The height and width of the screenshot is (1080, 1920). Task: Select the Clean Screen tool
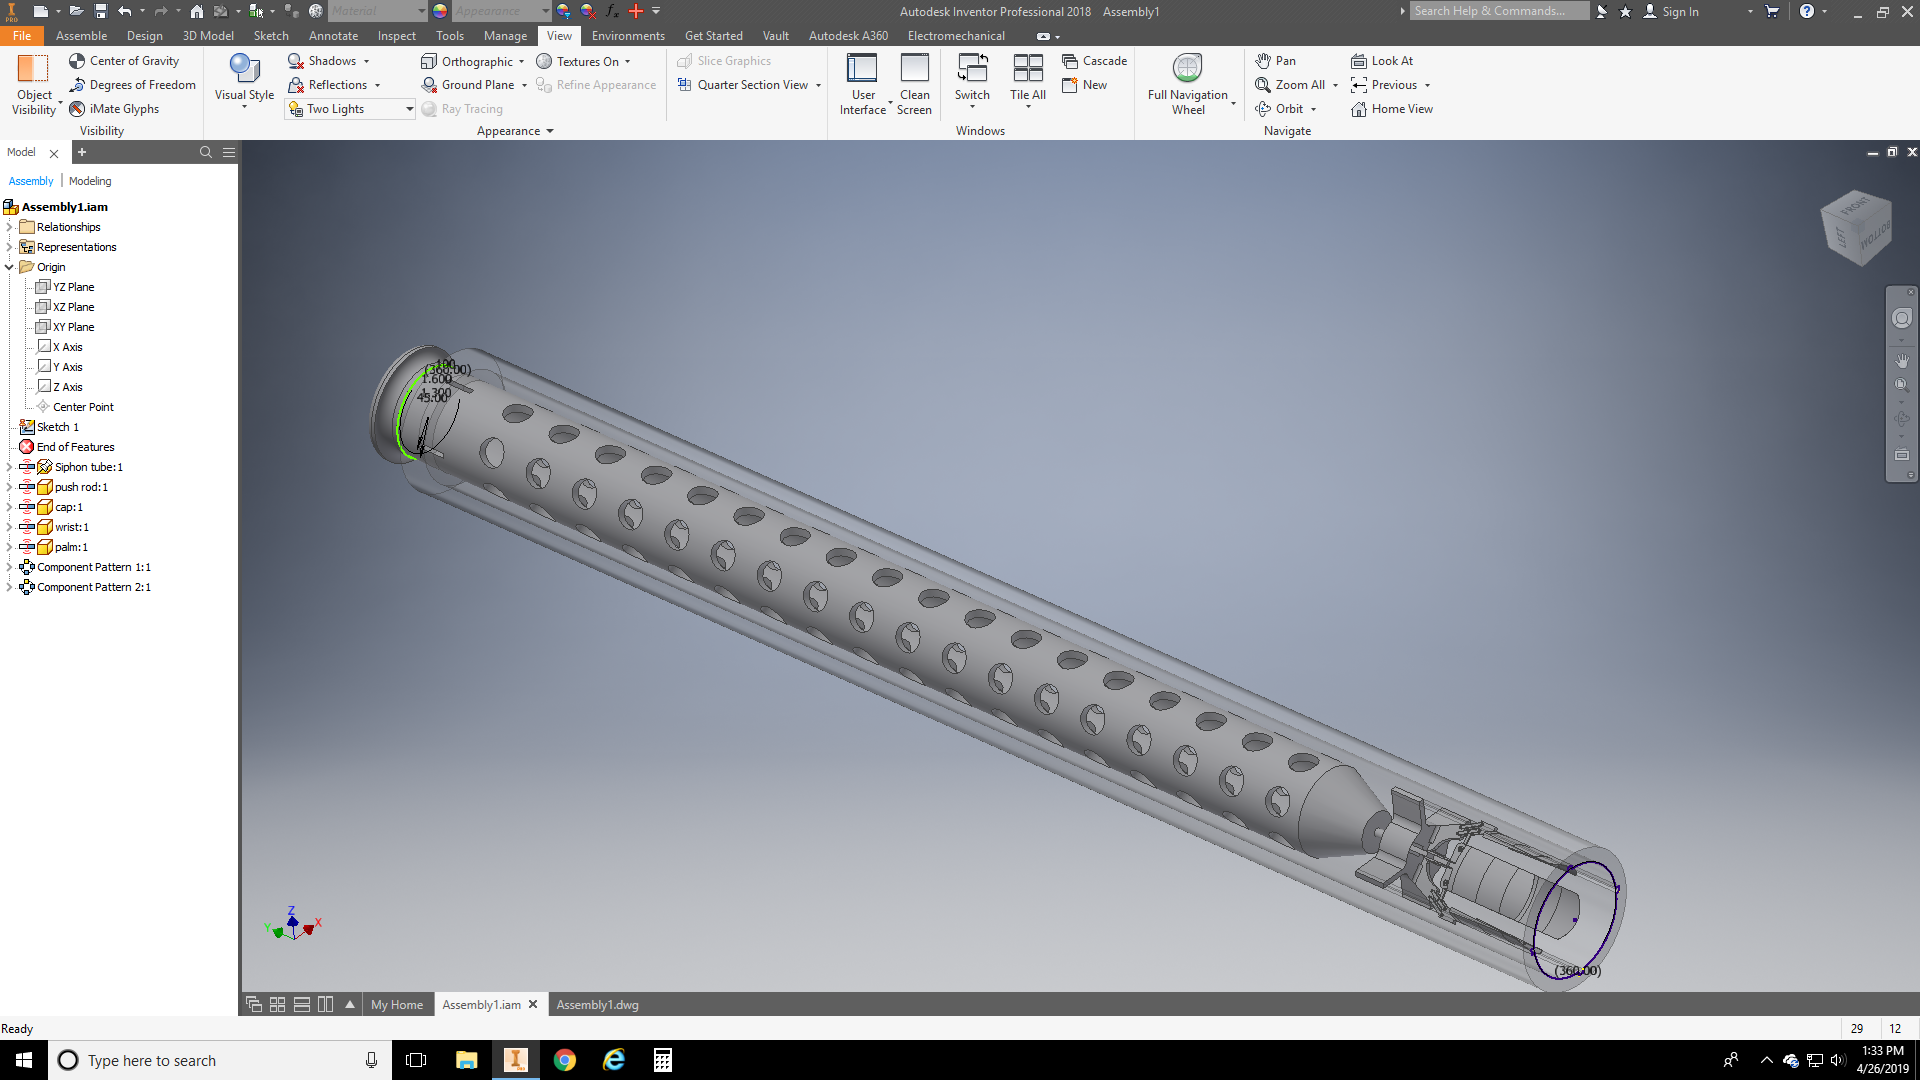(x=914, y=83)
